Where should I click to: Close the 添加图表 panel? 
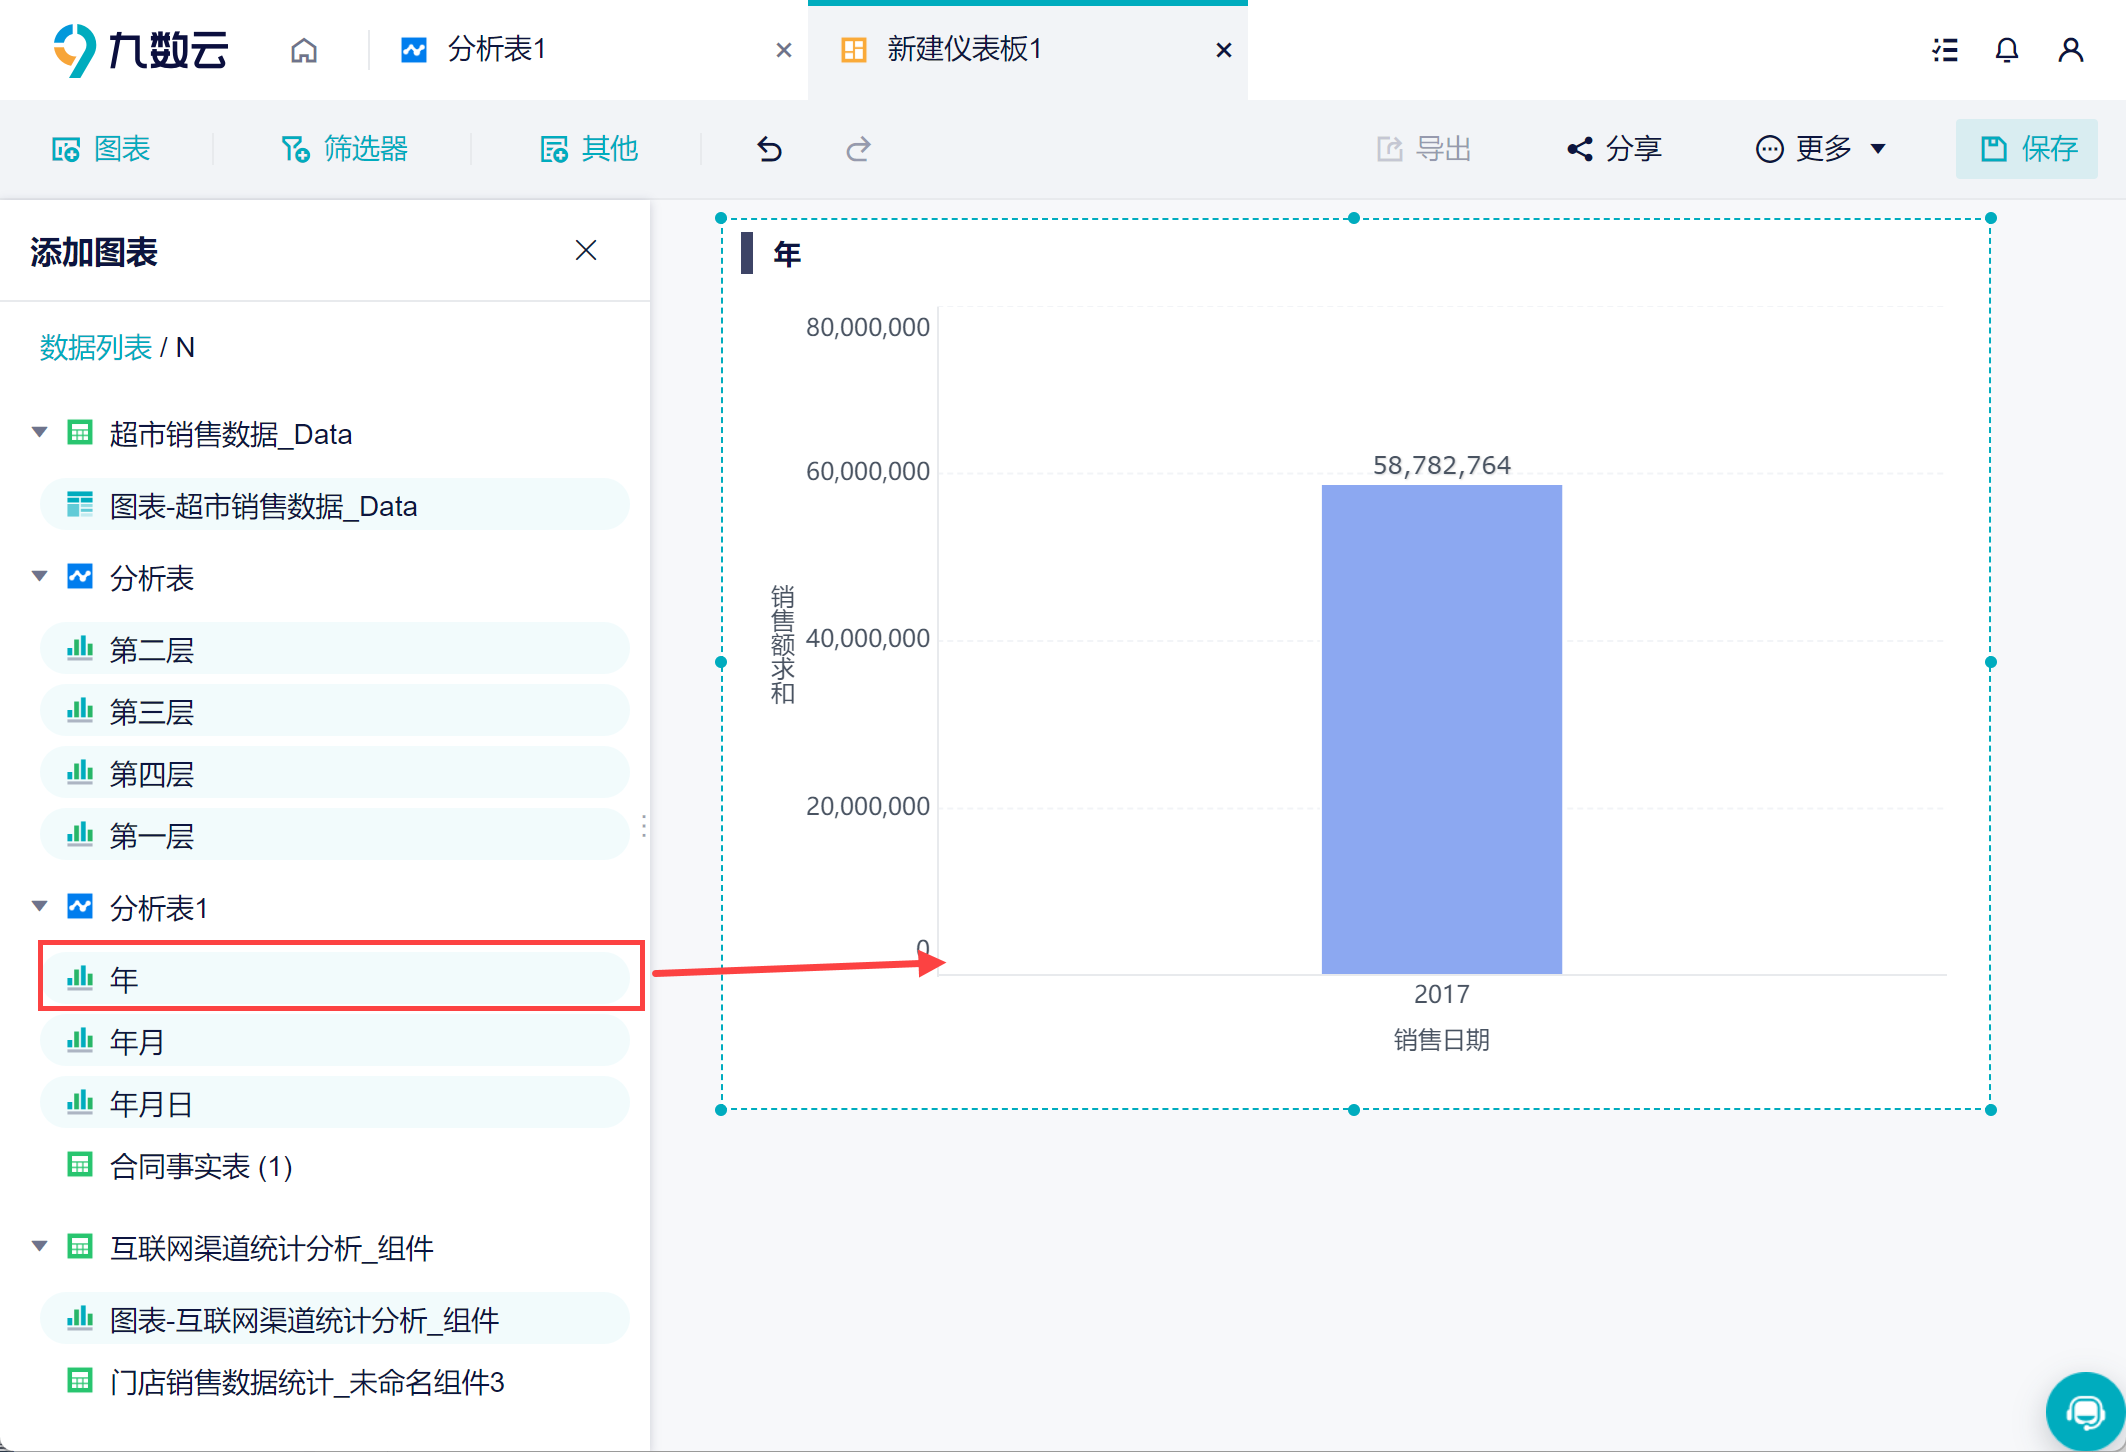(586, 250)
